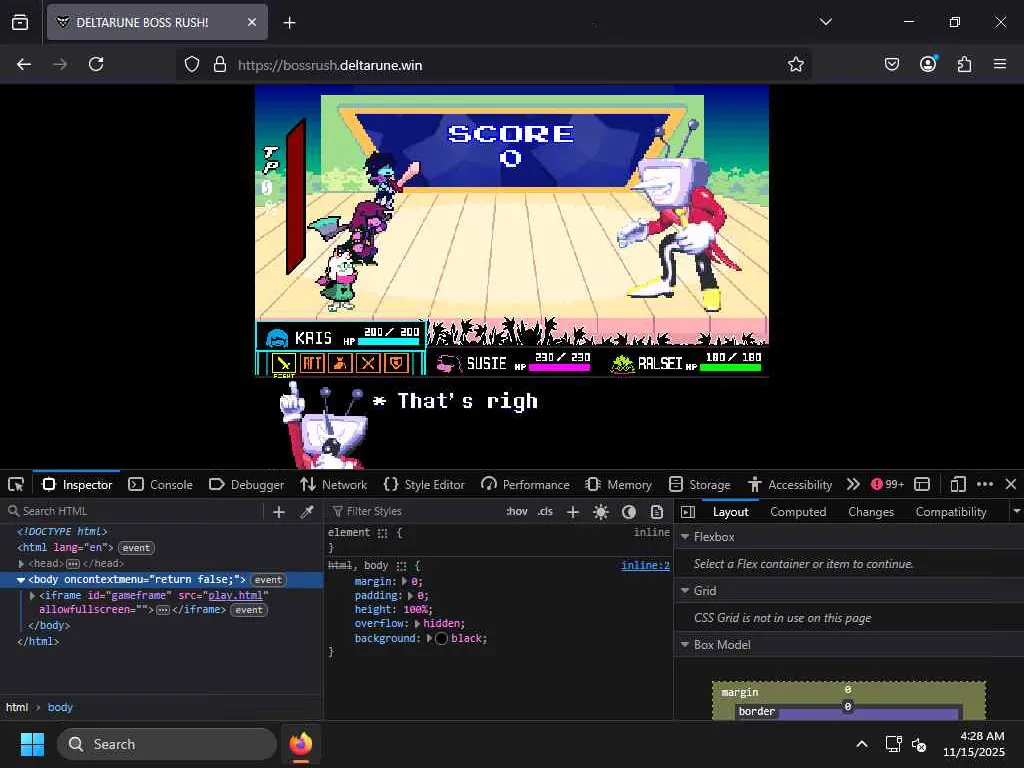Click the event badge on html tag
The image size is (1024, 768).
(136, 548)
